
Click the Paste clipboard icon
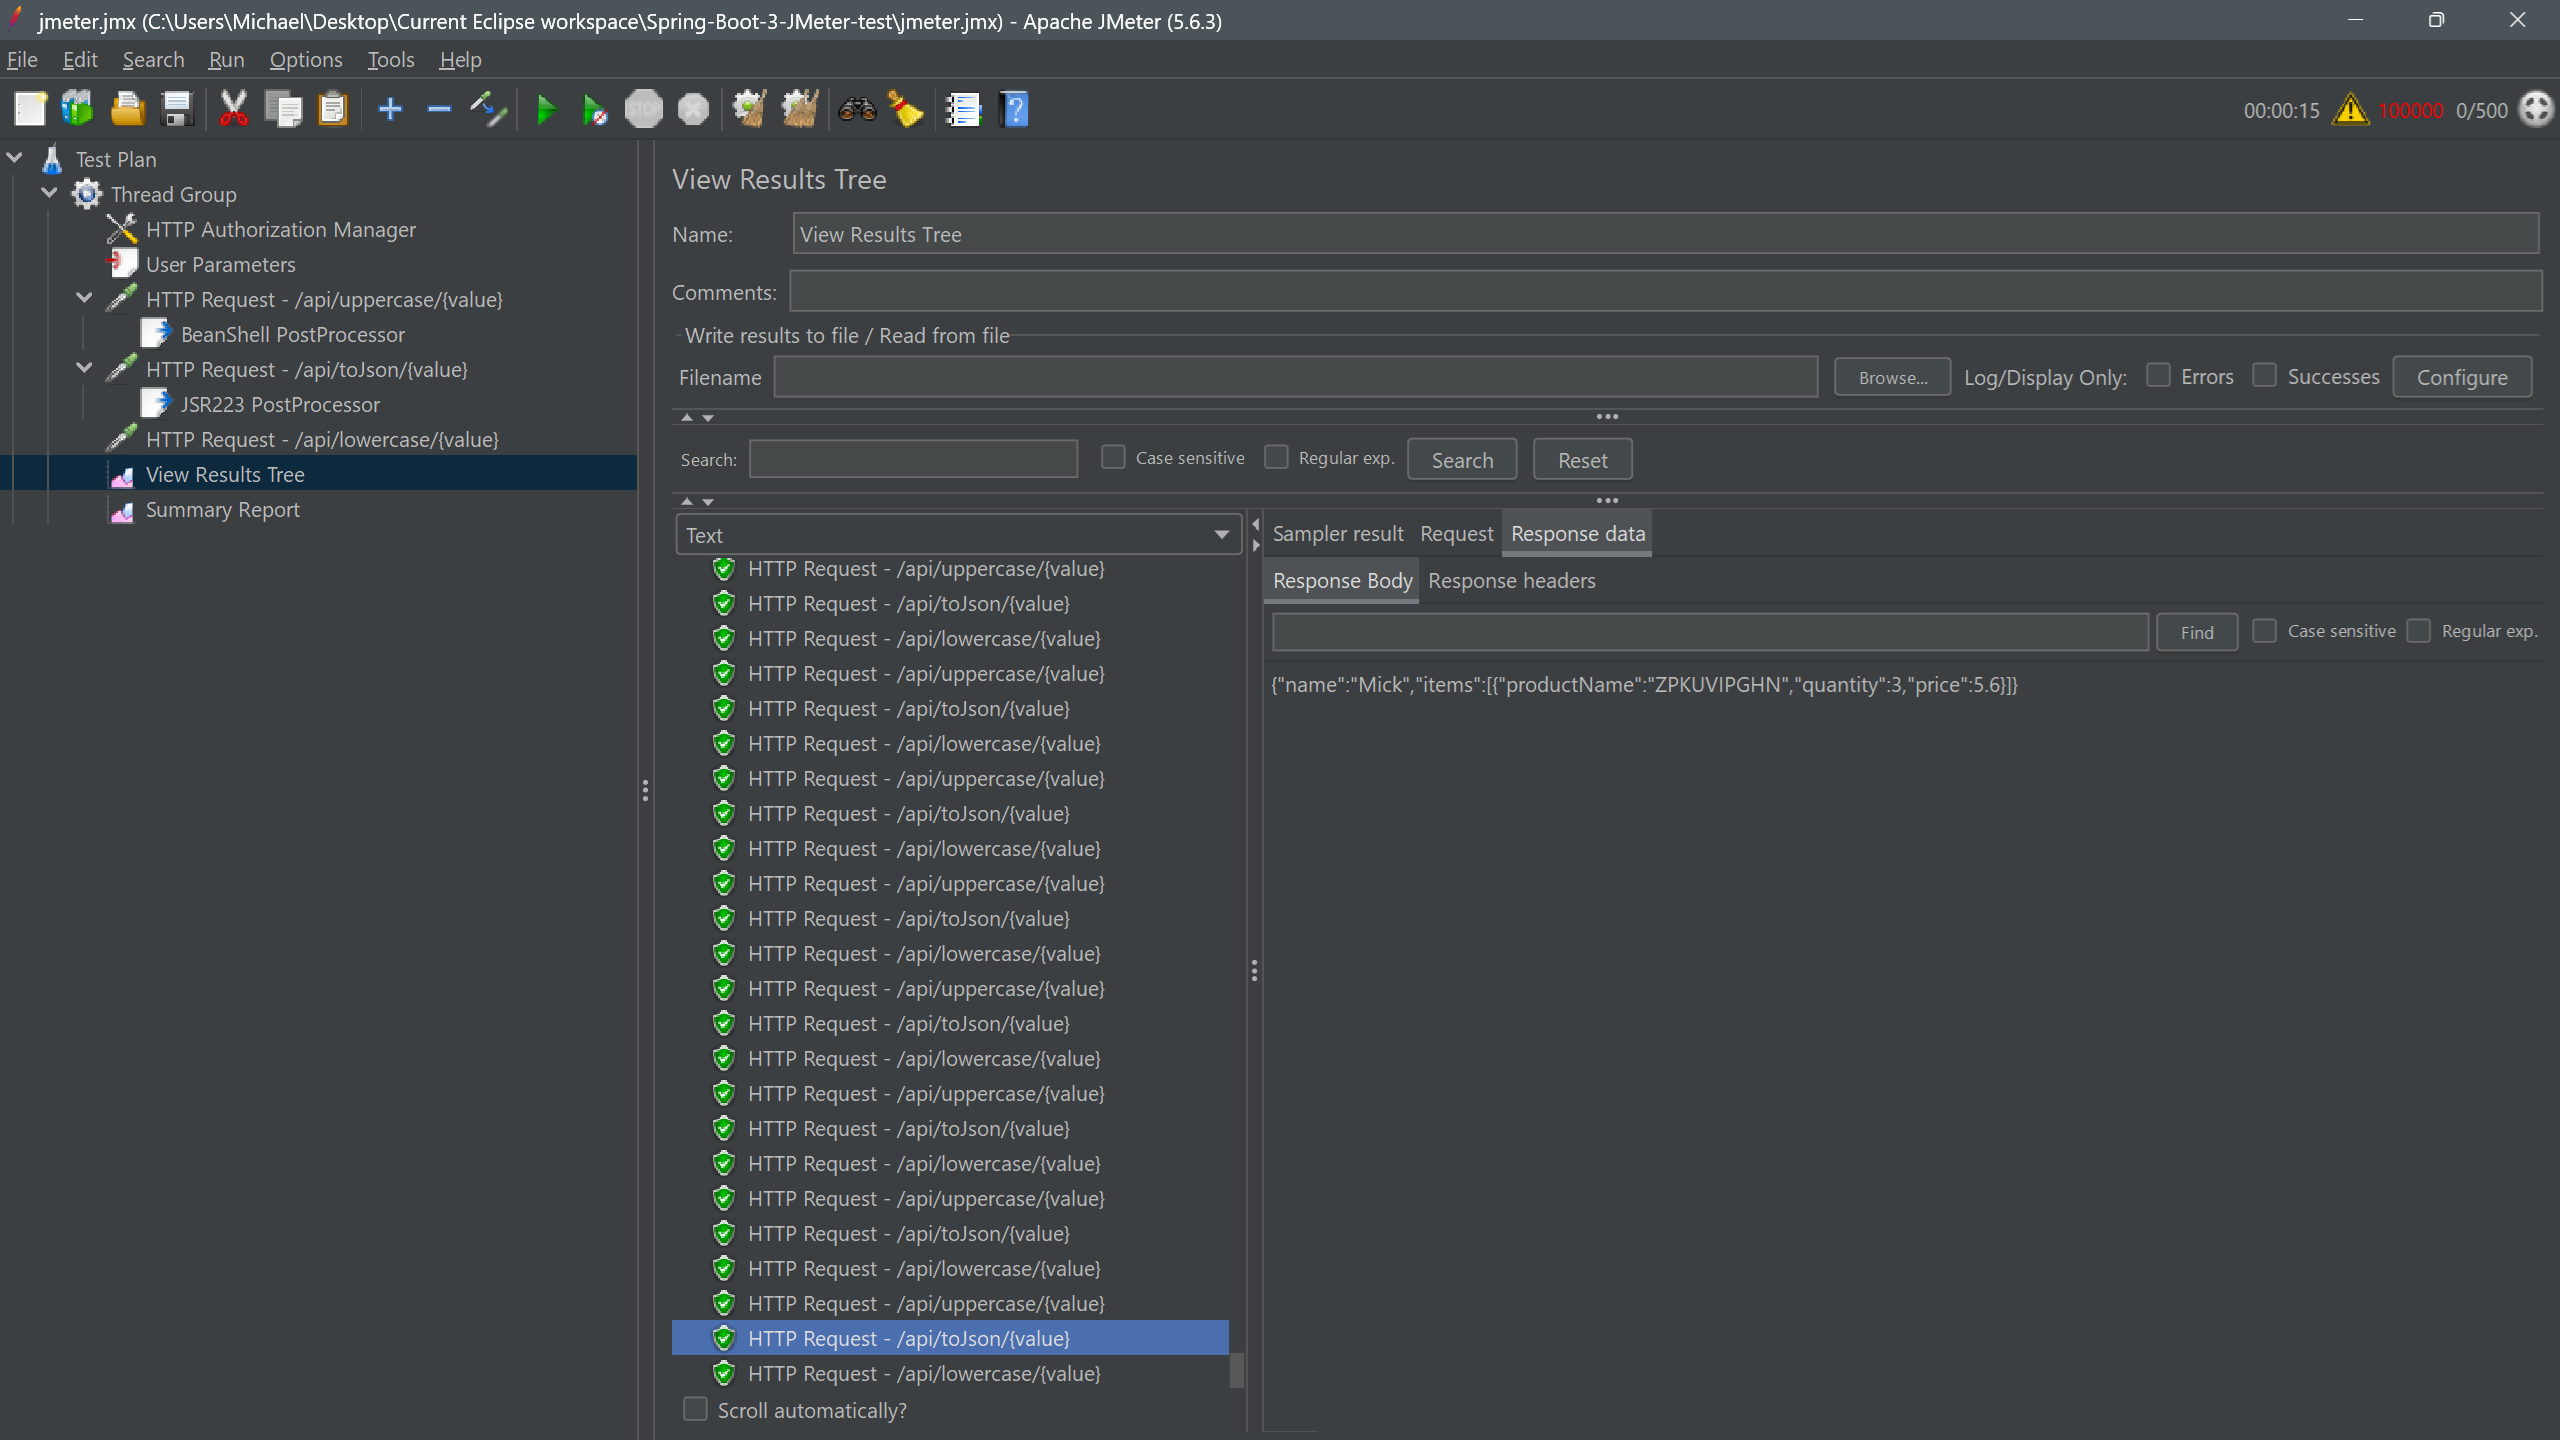coord(332,109)
